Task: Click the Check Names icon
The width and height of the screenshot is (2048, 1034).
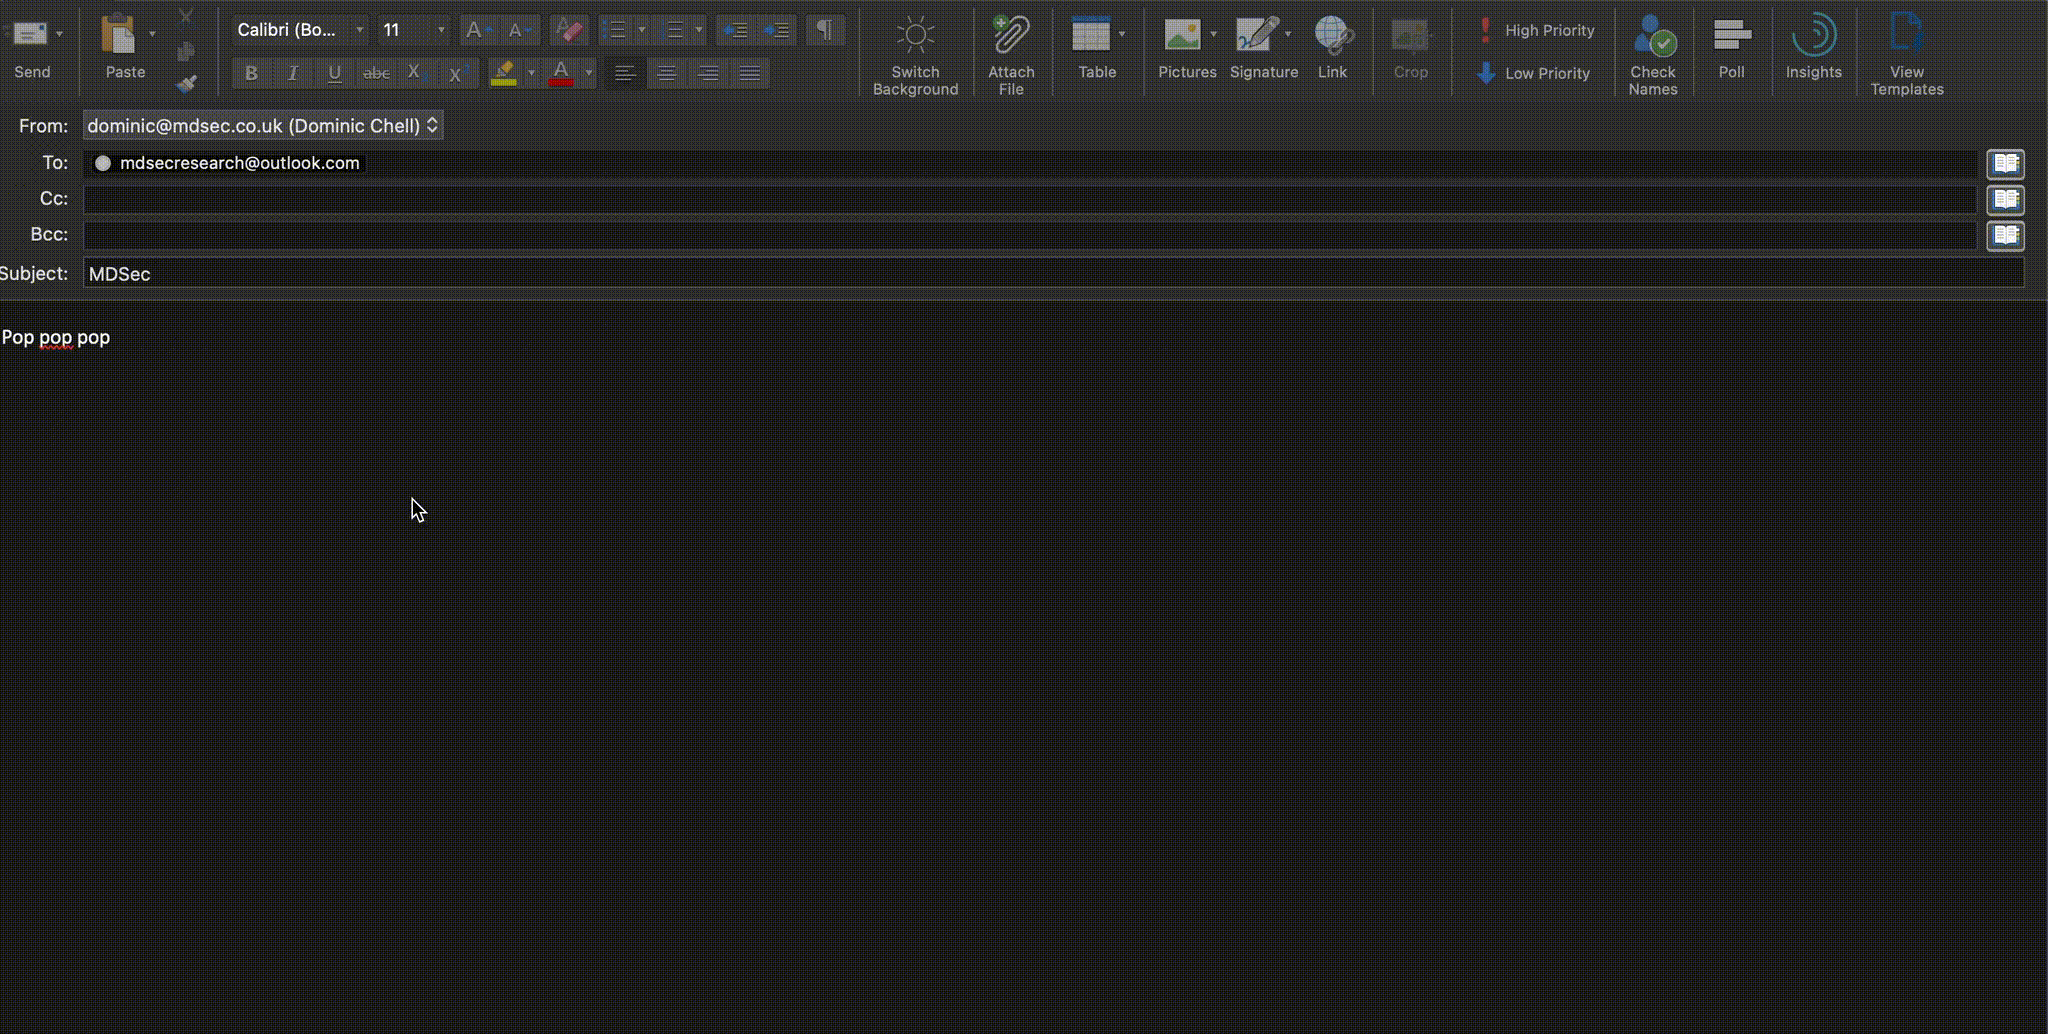Action: [1652, 36]
